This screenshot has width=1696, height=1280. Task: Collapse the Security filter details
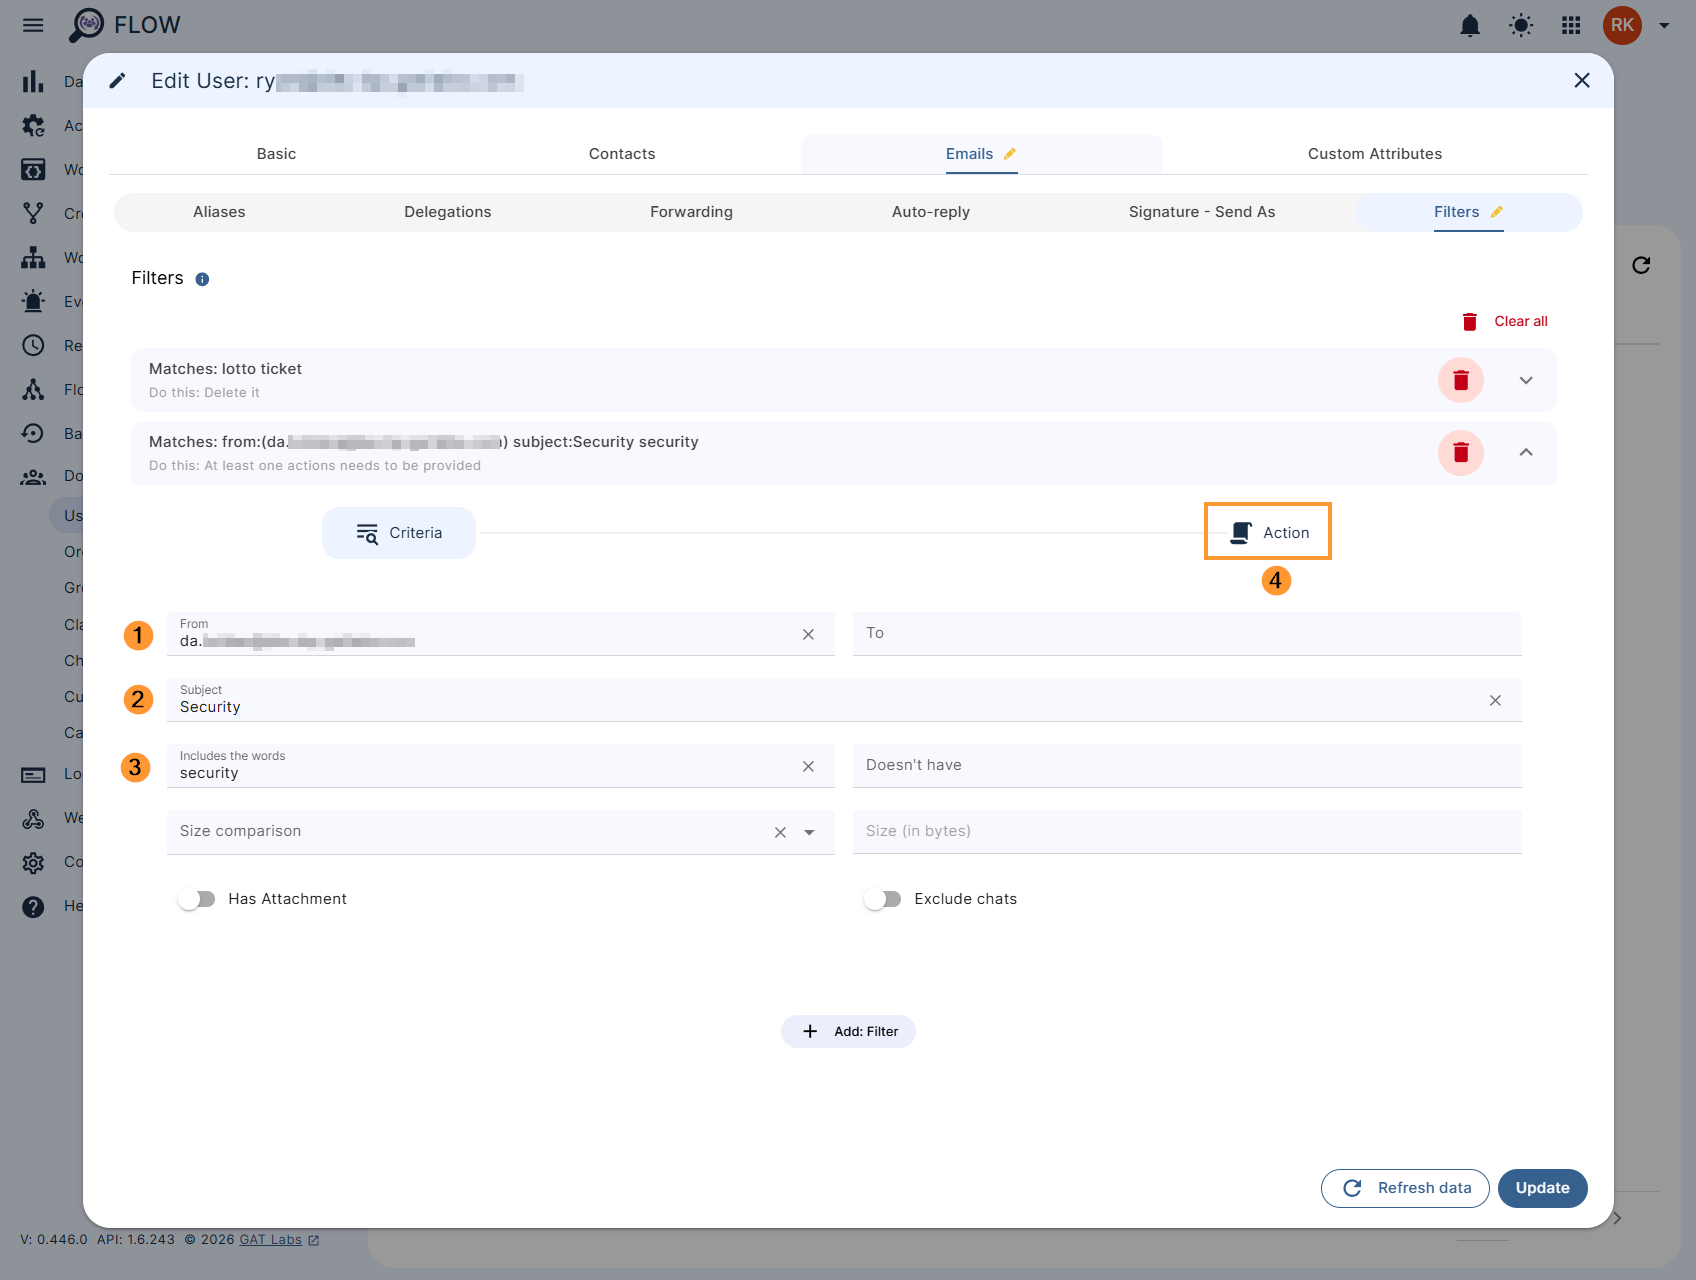click(x=1526, y=453)
